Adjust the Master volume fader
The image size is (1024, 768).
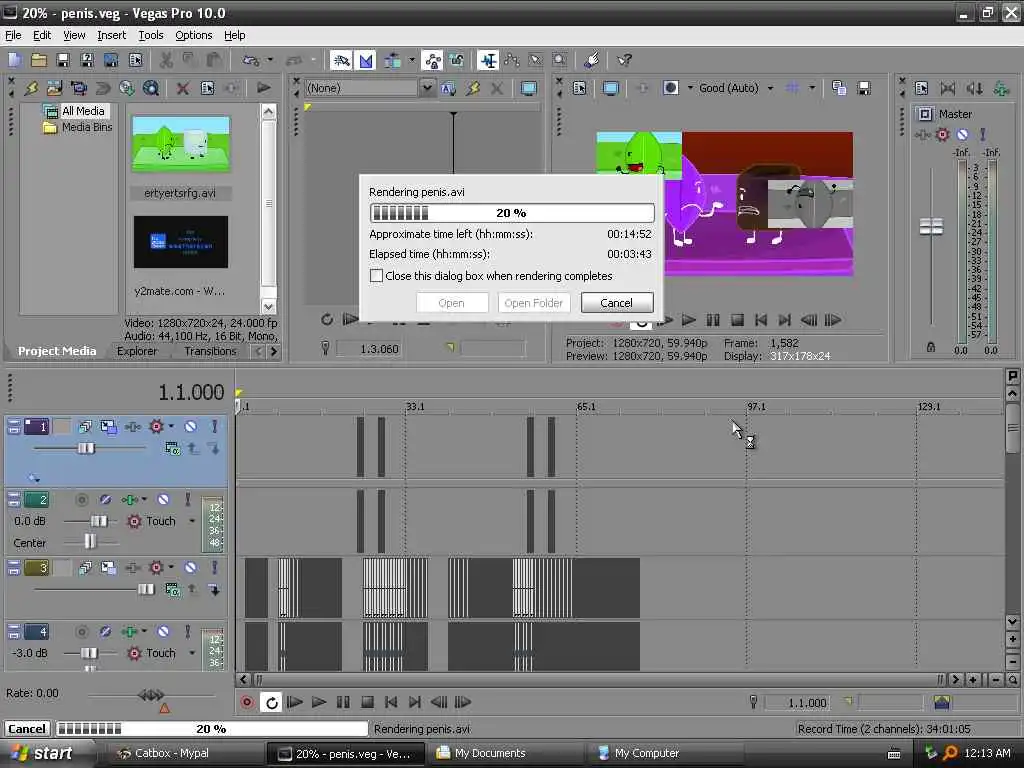(x=931, y=227)
